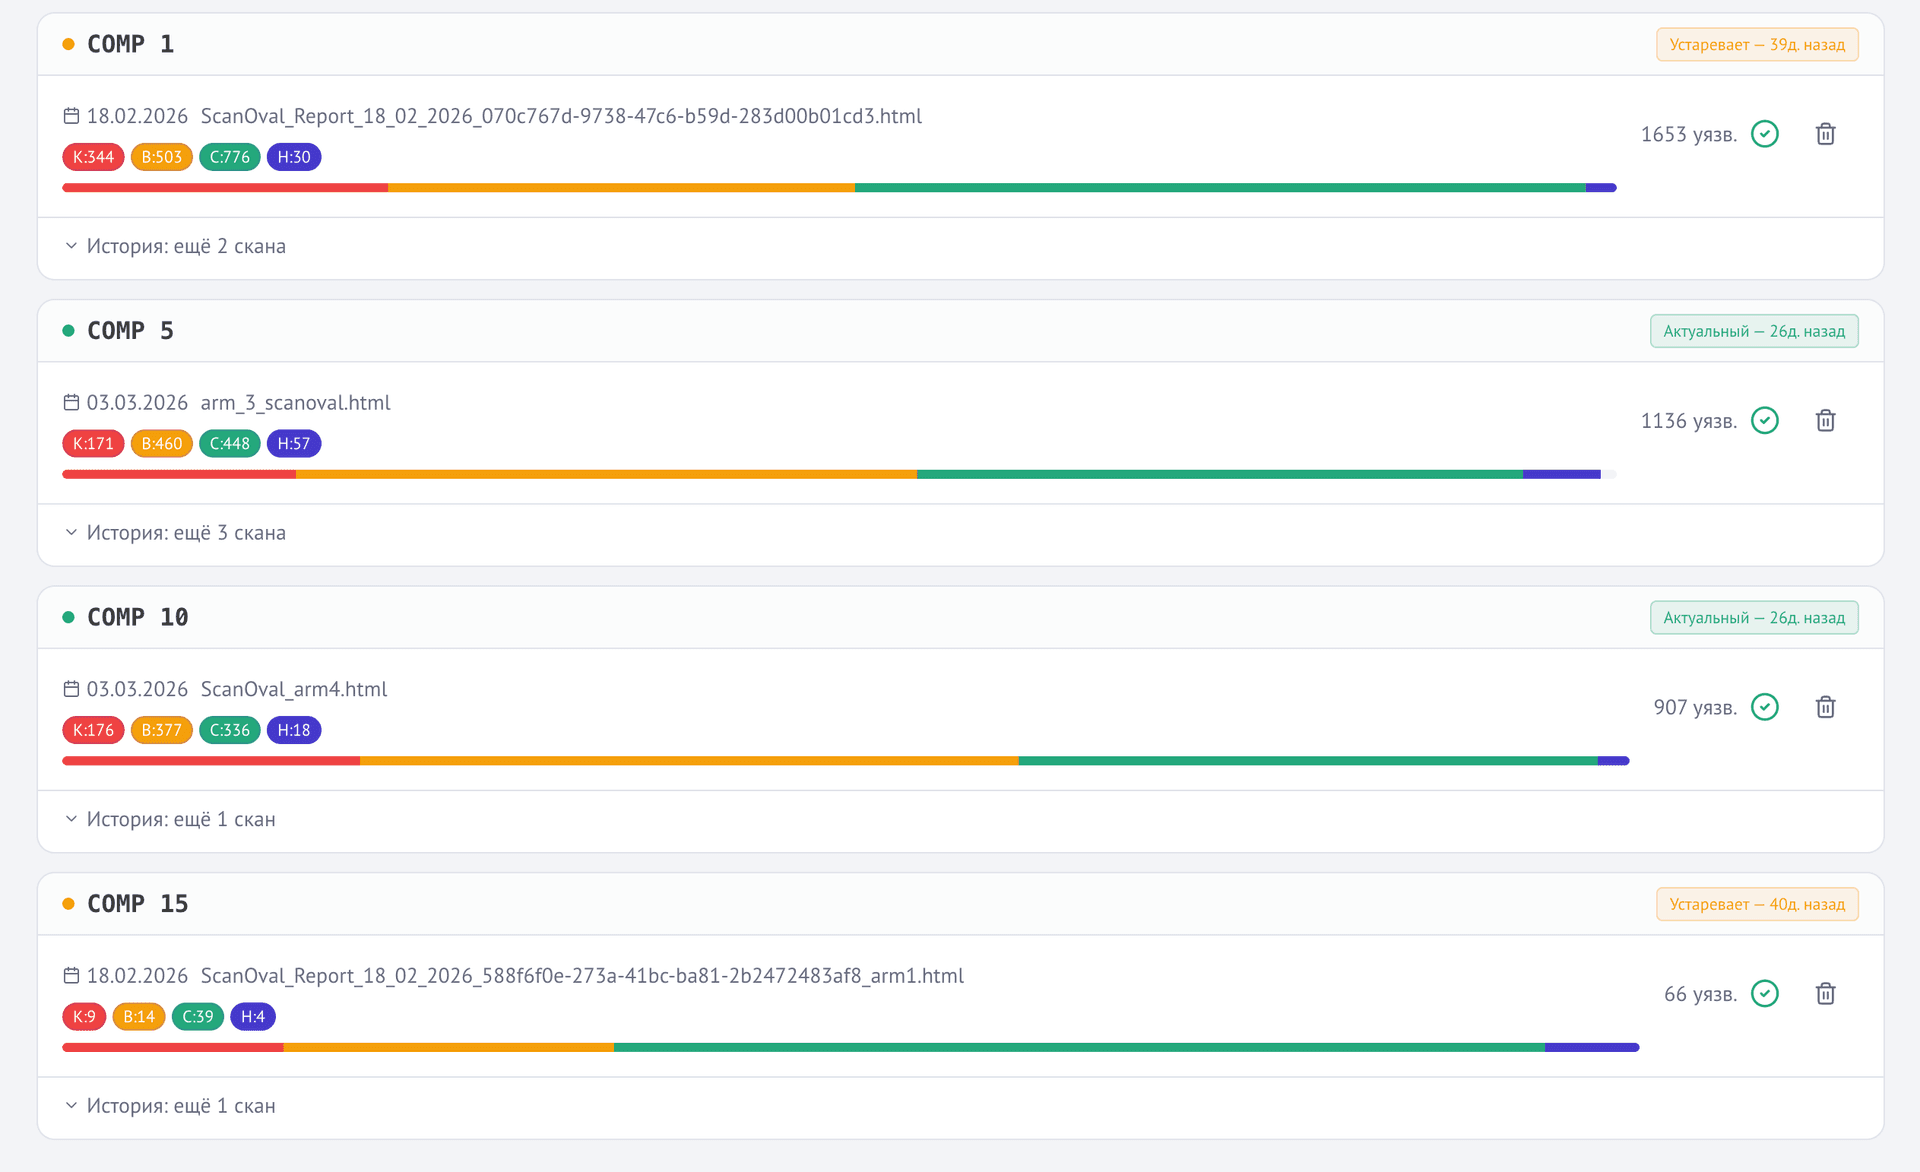This screenshot has height=1172, width=1920.
Task: Click check circle next to 907 уязв.
Action: pos(1765,707)
